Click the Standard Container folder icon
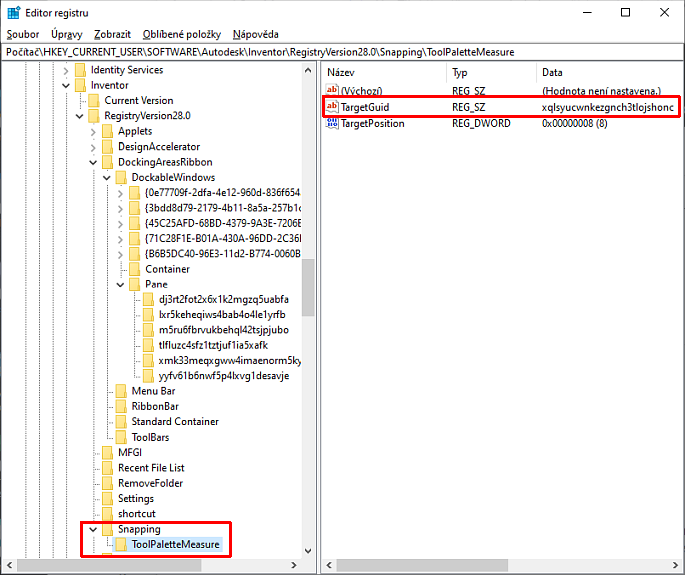Image resolution: width=685 pixels, height=575 pixels. [x=121, y=422]
